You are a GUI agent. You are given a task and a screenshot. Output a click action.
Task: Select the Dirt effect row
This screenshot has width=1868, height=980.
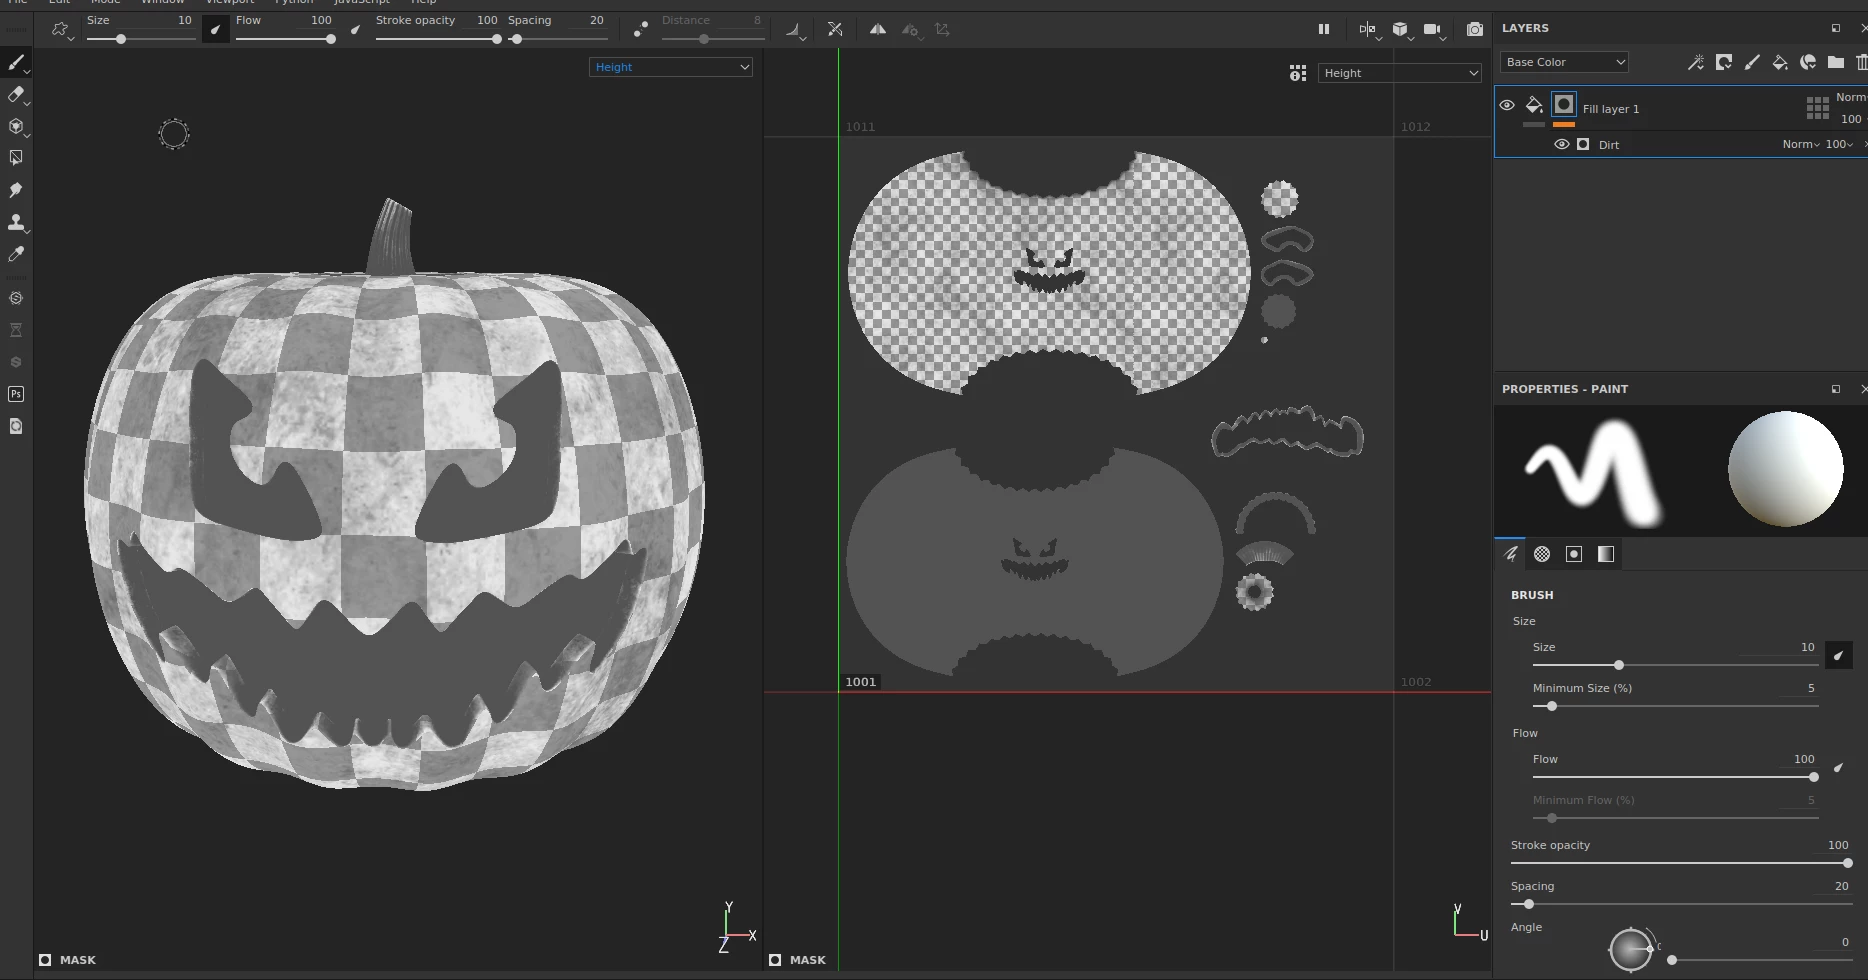pos(1681,144)
